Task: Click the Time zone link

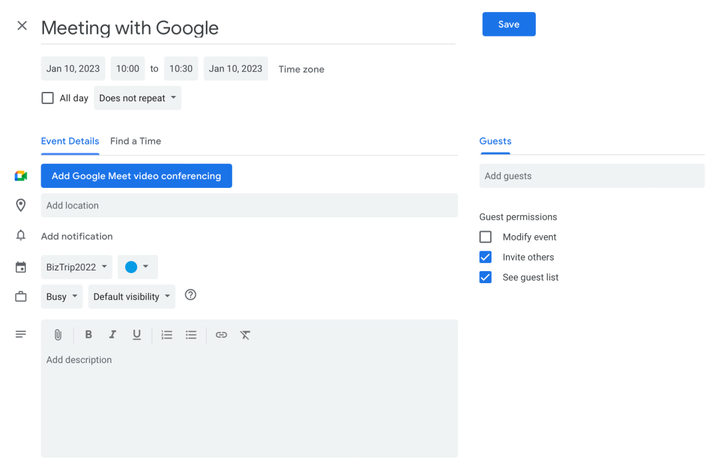Action: pos(301,69)
